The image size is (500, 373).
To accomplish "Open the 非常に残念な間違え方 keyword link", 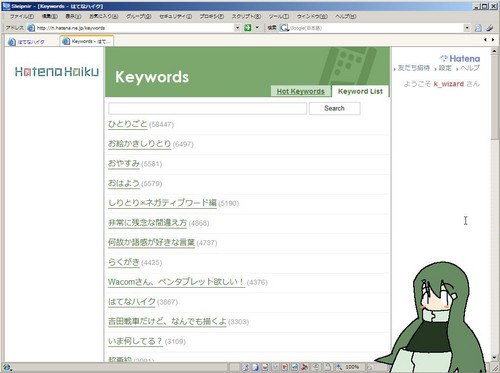I will (147, 222).
